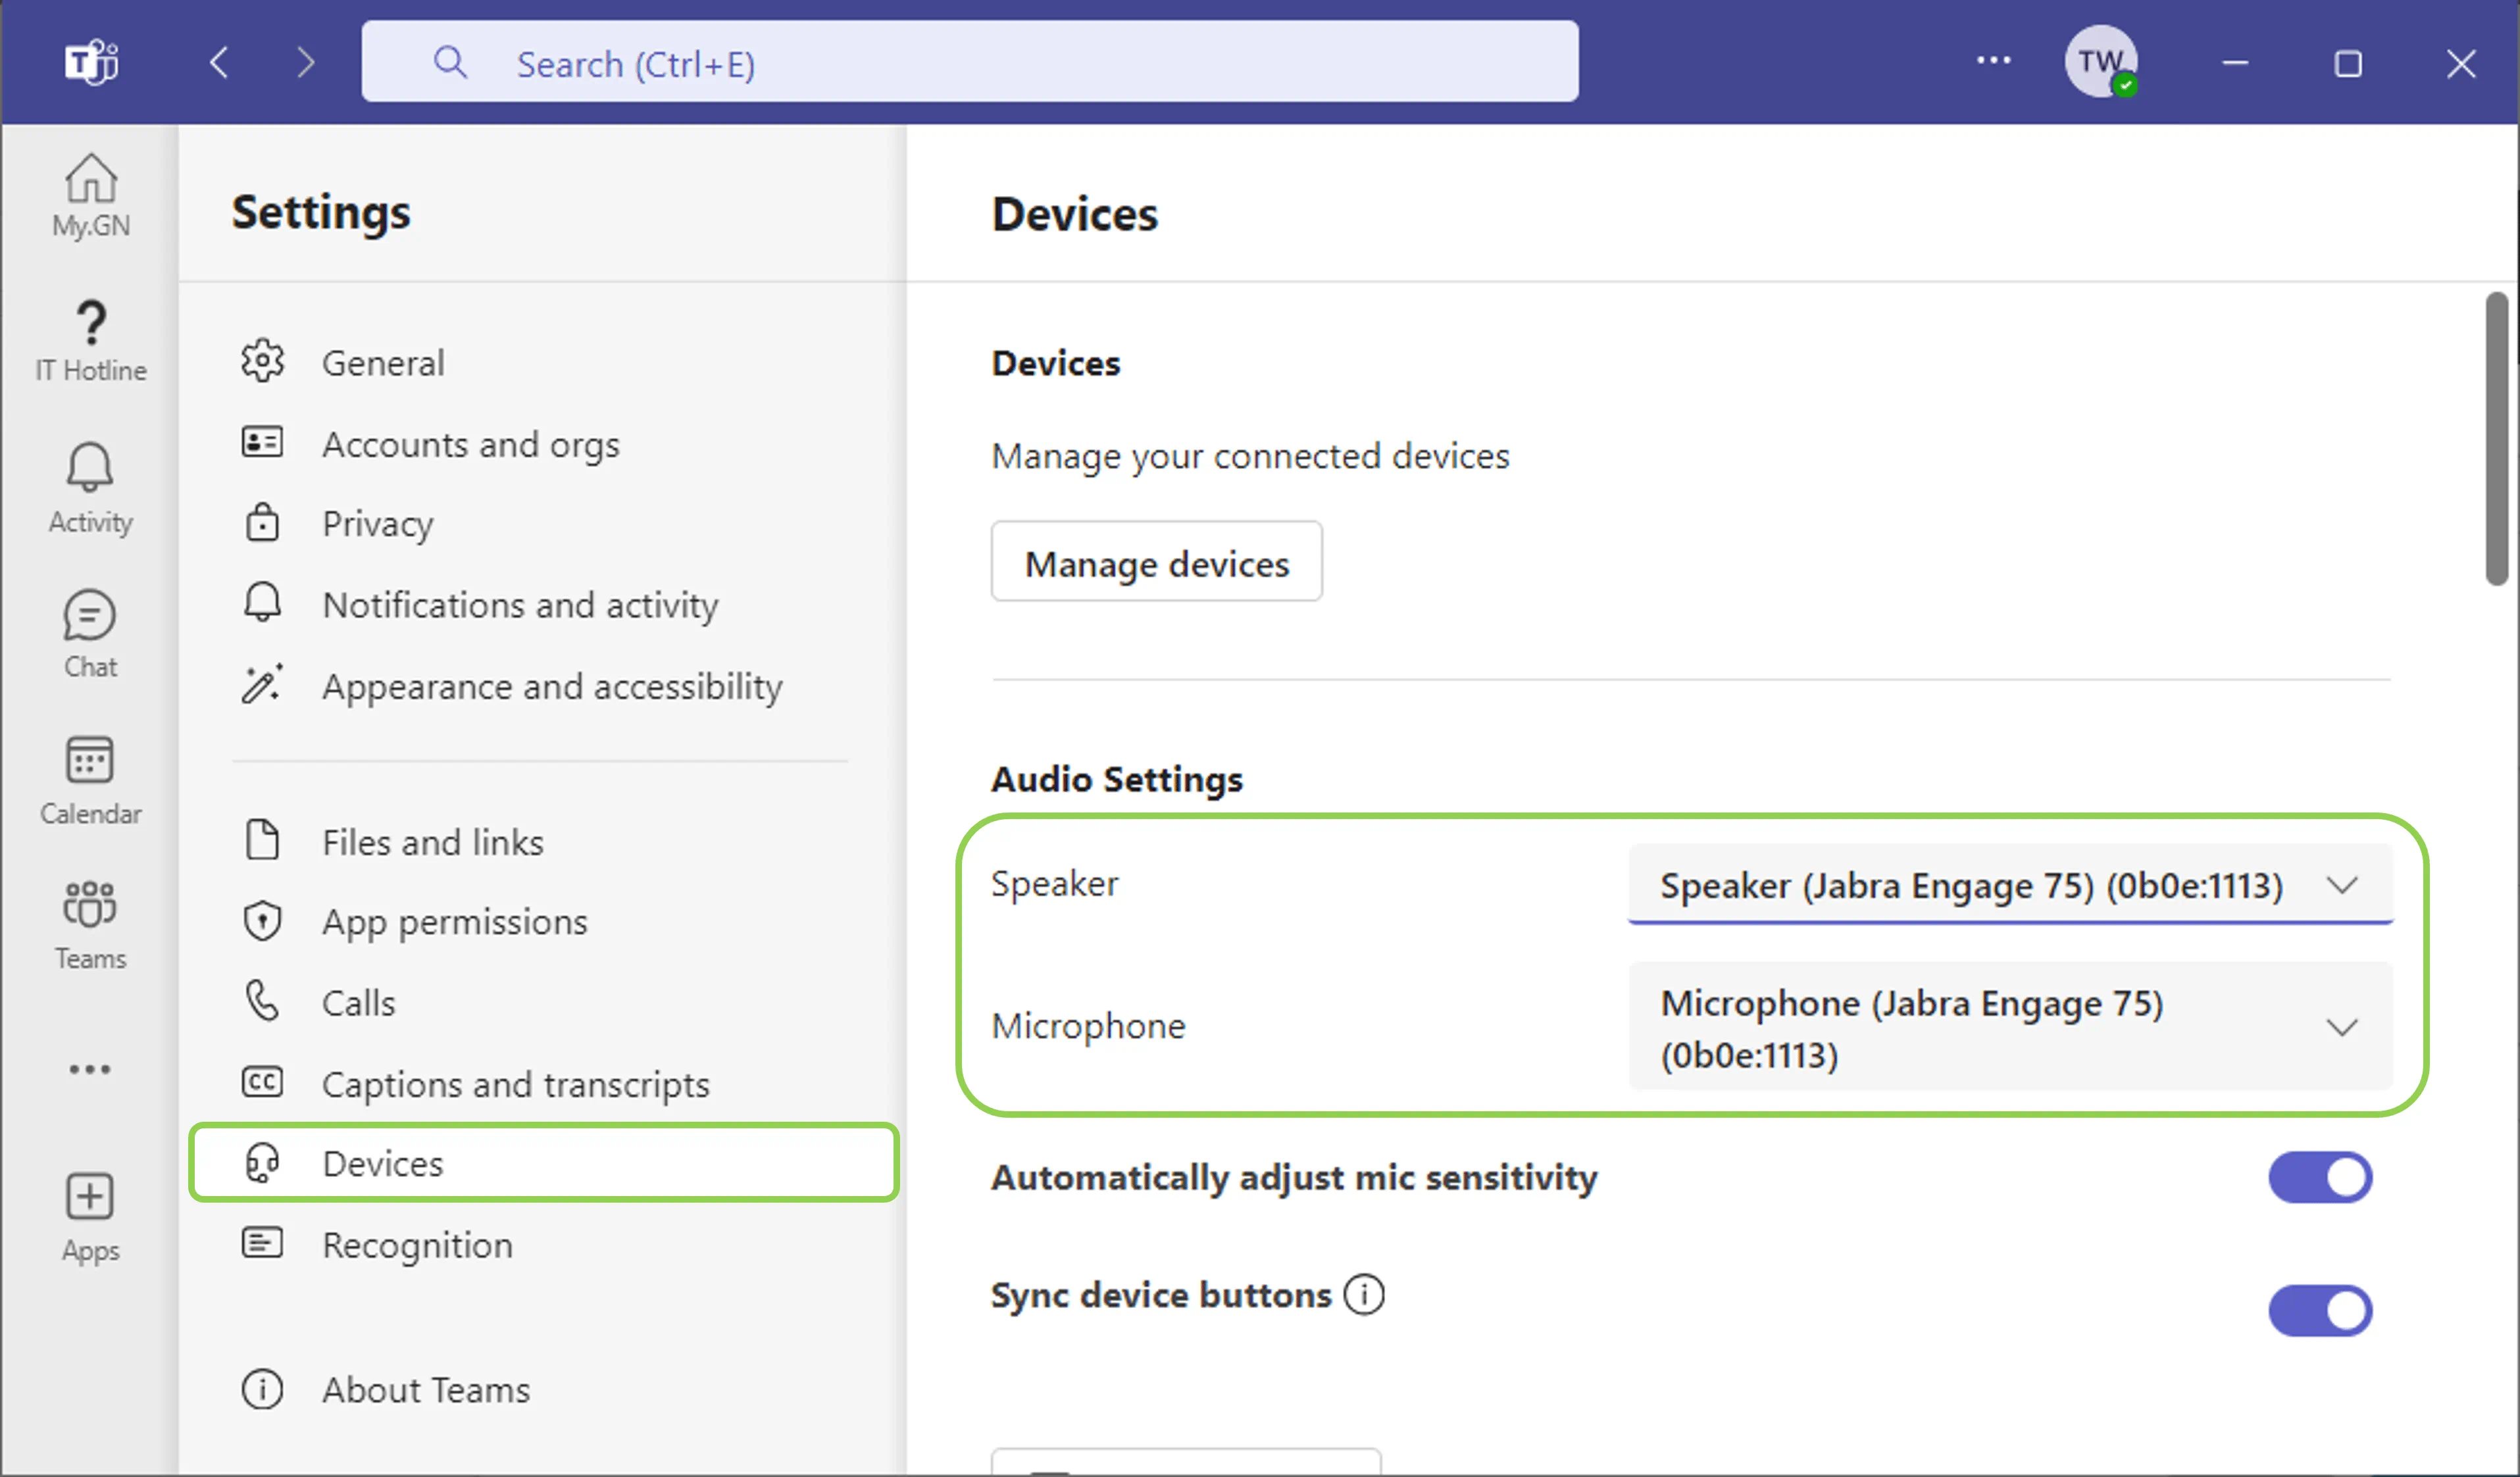This screenshot has height=1477, width=2520.
Task: Open About Teams
Action: coord(425,1390)
